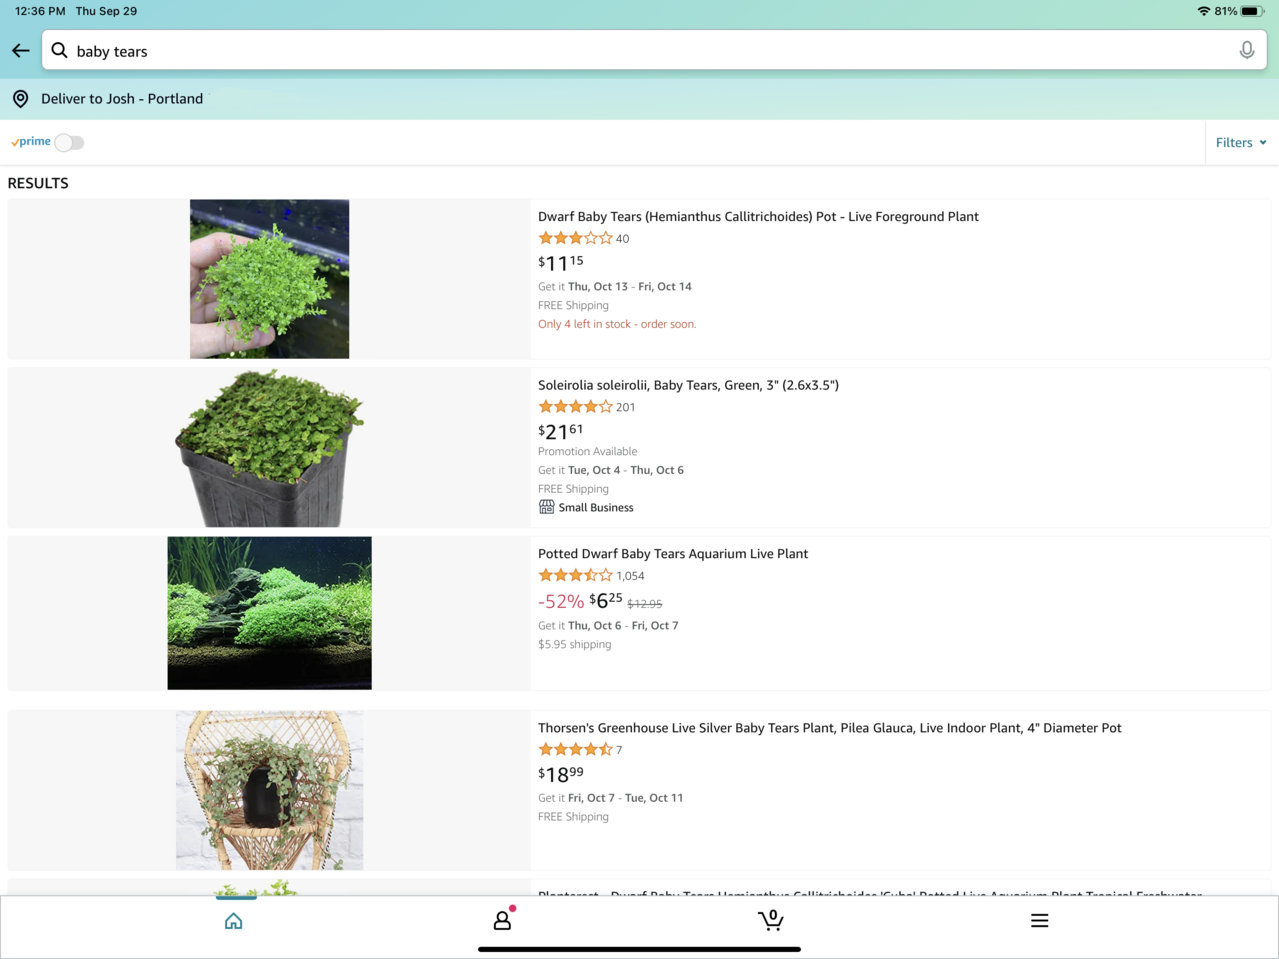Open Thorsen's Greenhouse Silver Baby Tears listing
This screenshot has height=959, width=1279.
click(830, 728)
